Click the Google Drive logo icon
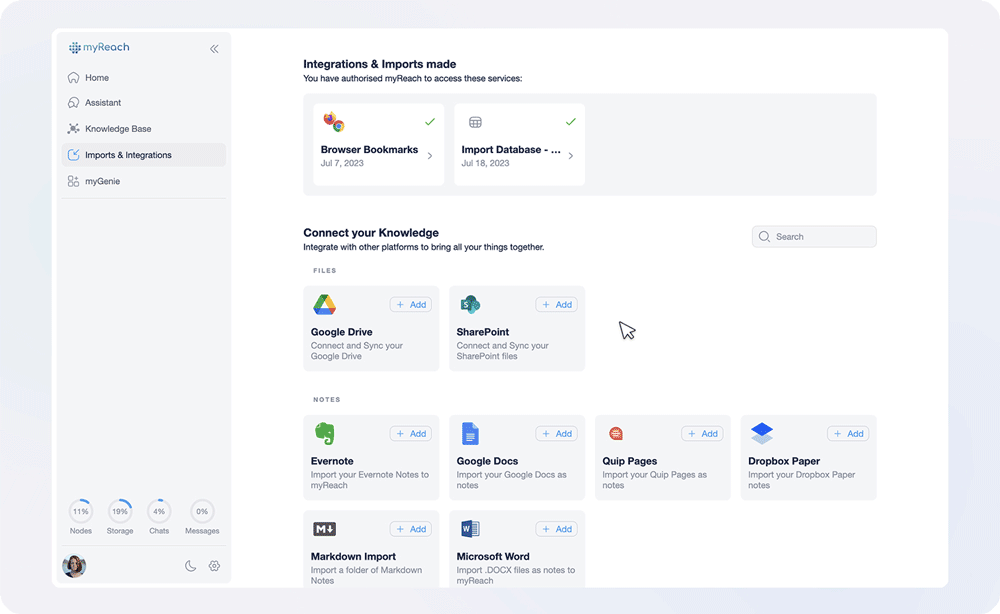The height and width of the screenshot is (614, 1000). [324, 305]
